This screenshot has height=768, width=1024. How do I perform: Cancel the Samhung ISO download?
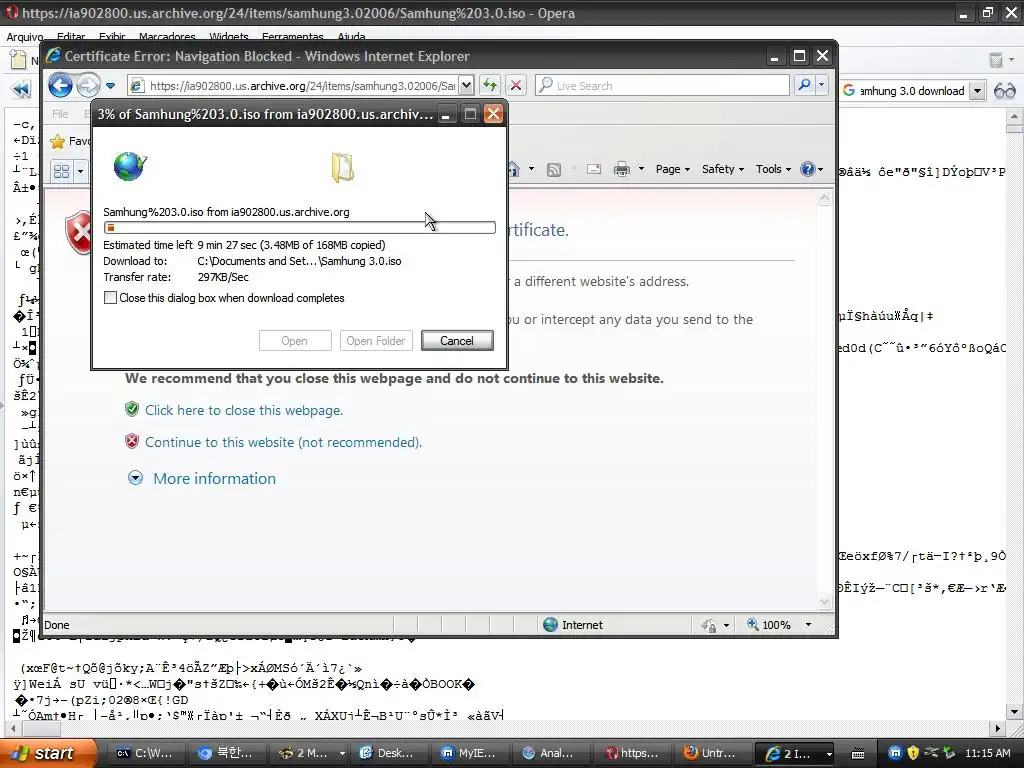[x=457, y=340]
